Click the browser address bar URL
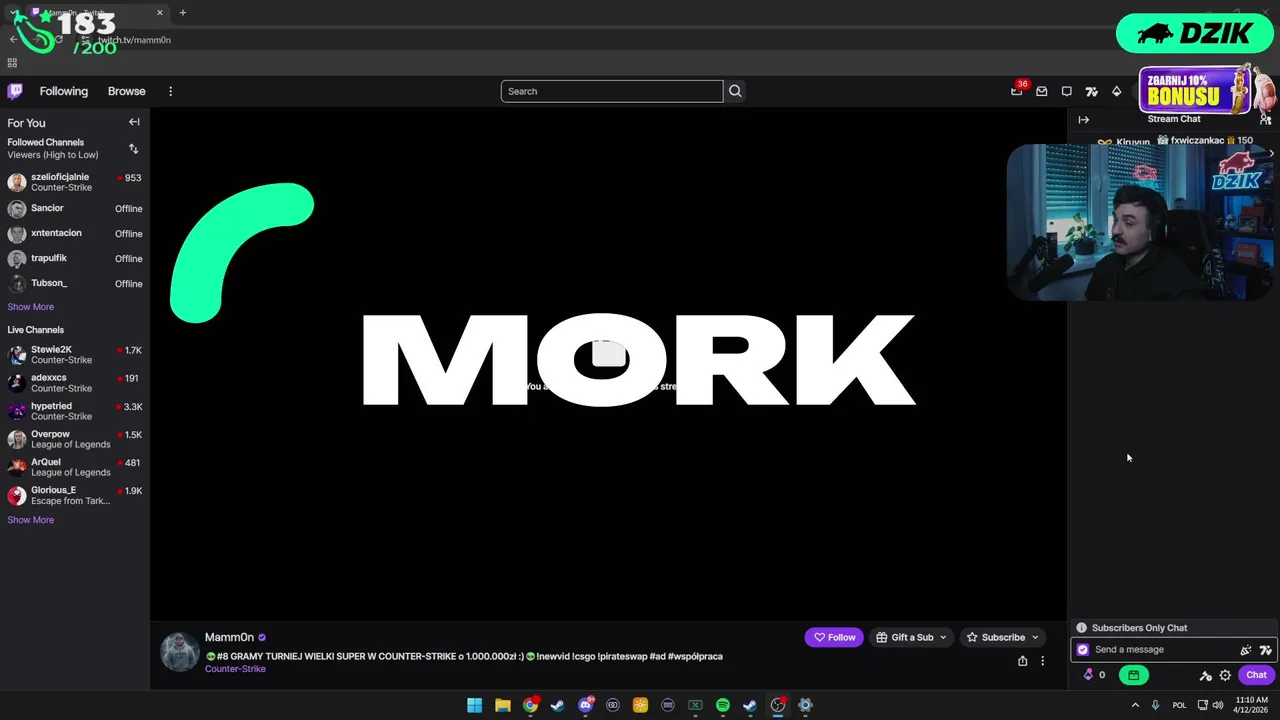This screenshot has height=720, width=1280. (134, 40)
